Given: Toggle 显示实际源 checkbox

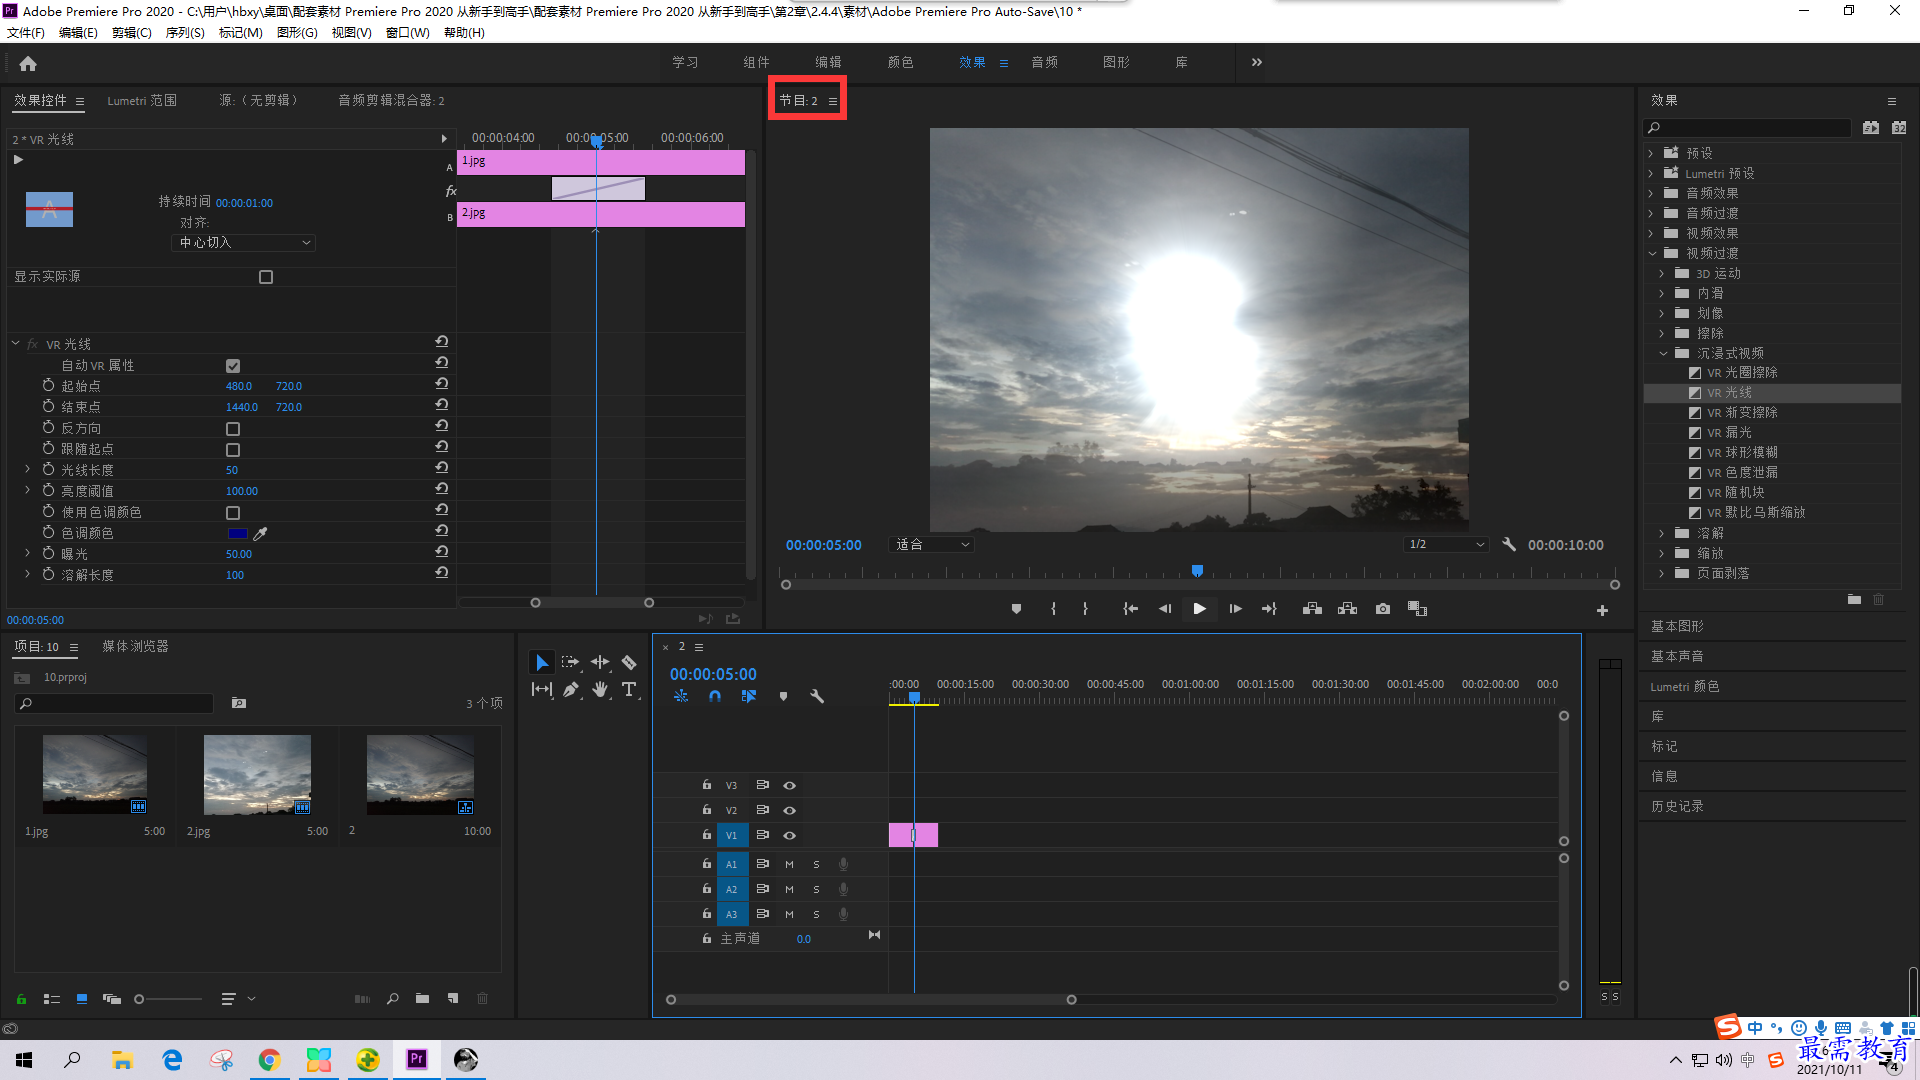Looking at the screenshot, I should [266, 277].
